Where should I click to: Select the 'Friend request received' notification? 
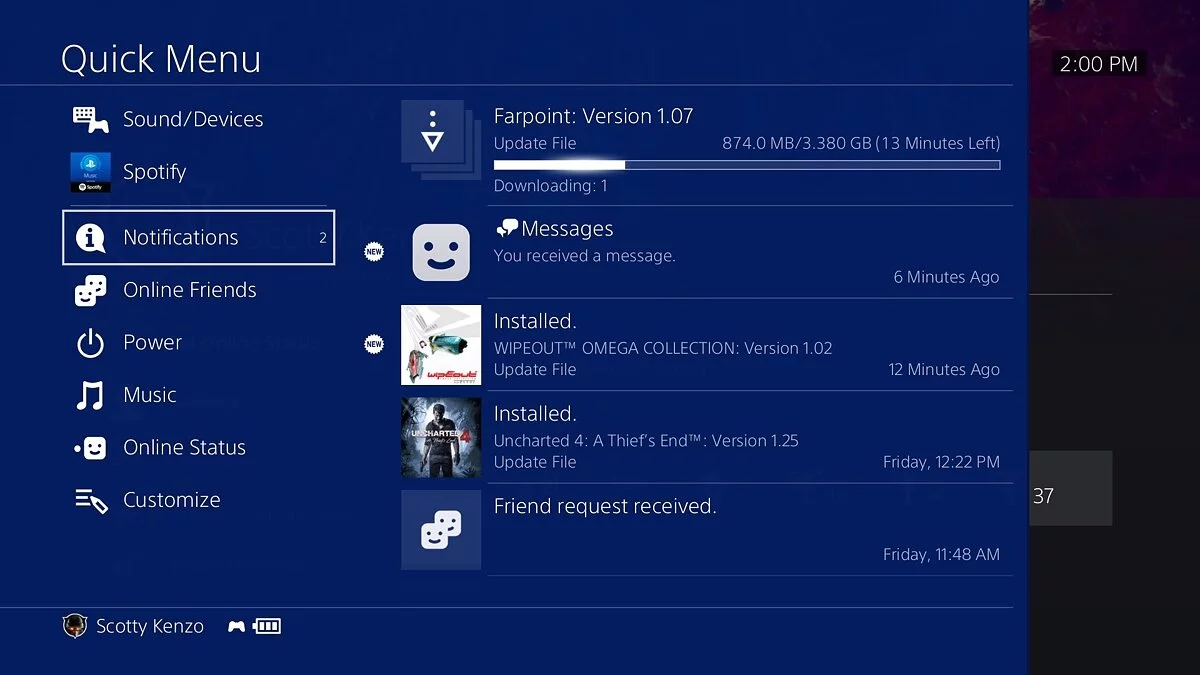[x=706, y=530]
